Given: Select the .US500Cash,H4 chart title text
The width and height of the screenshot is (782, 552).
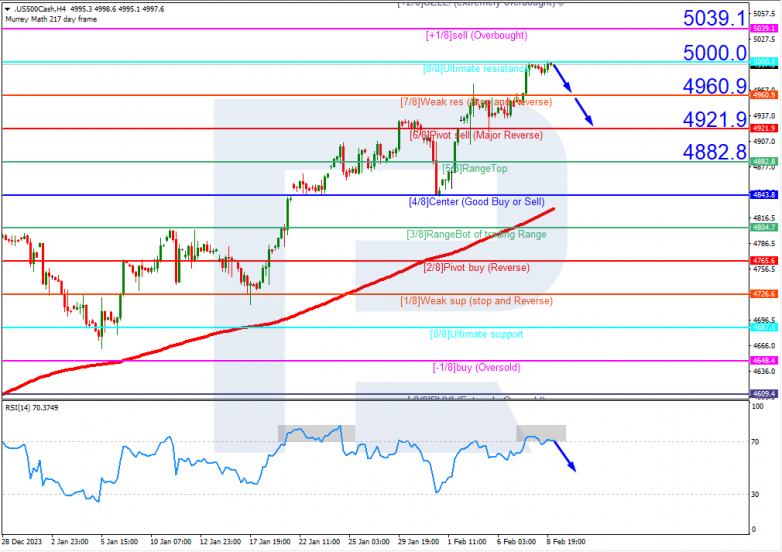Looking at the screenshot, I should [40, 9].
